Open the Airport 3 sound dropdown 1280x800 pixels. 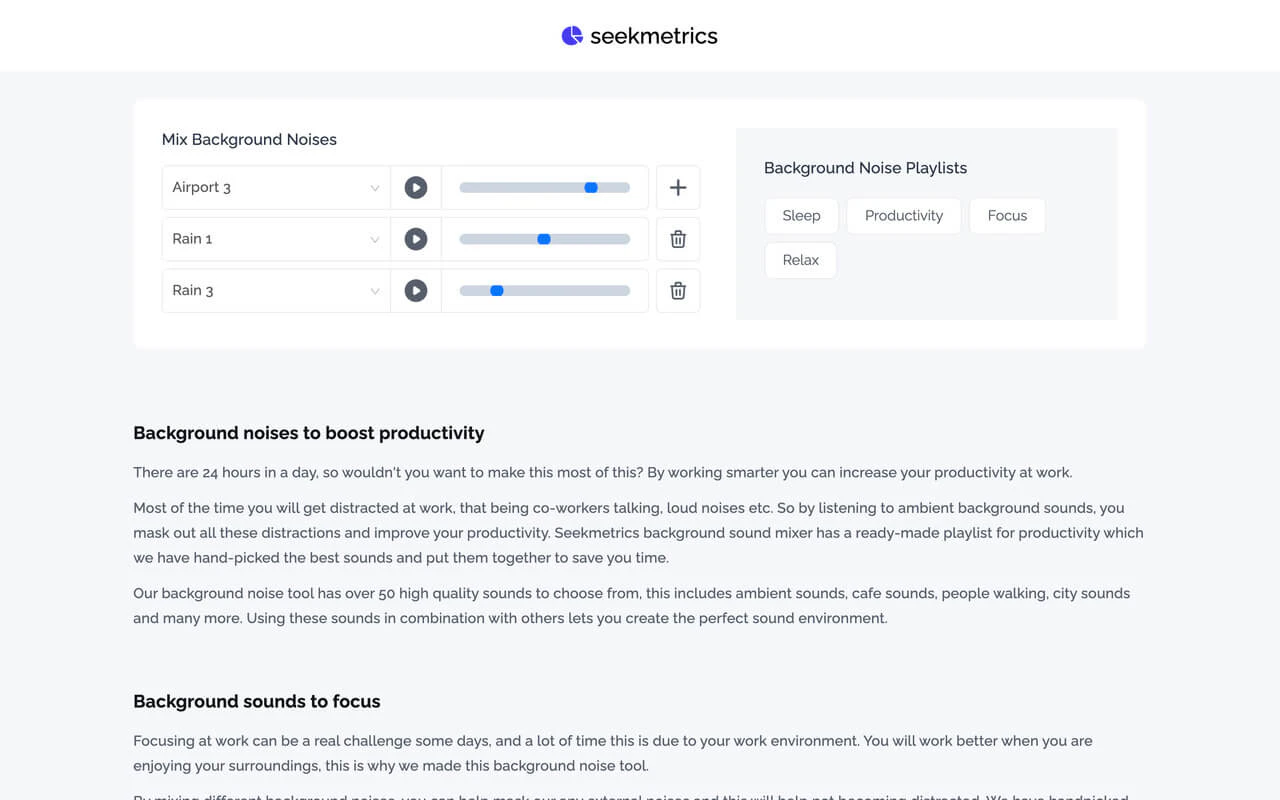276,187
